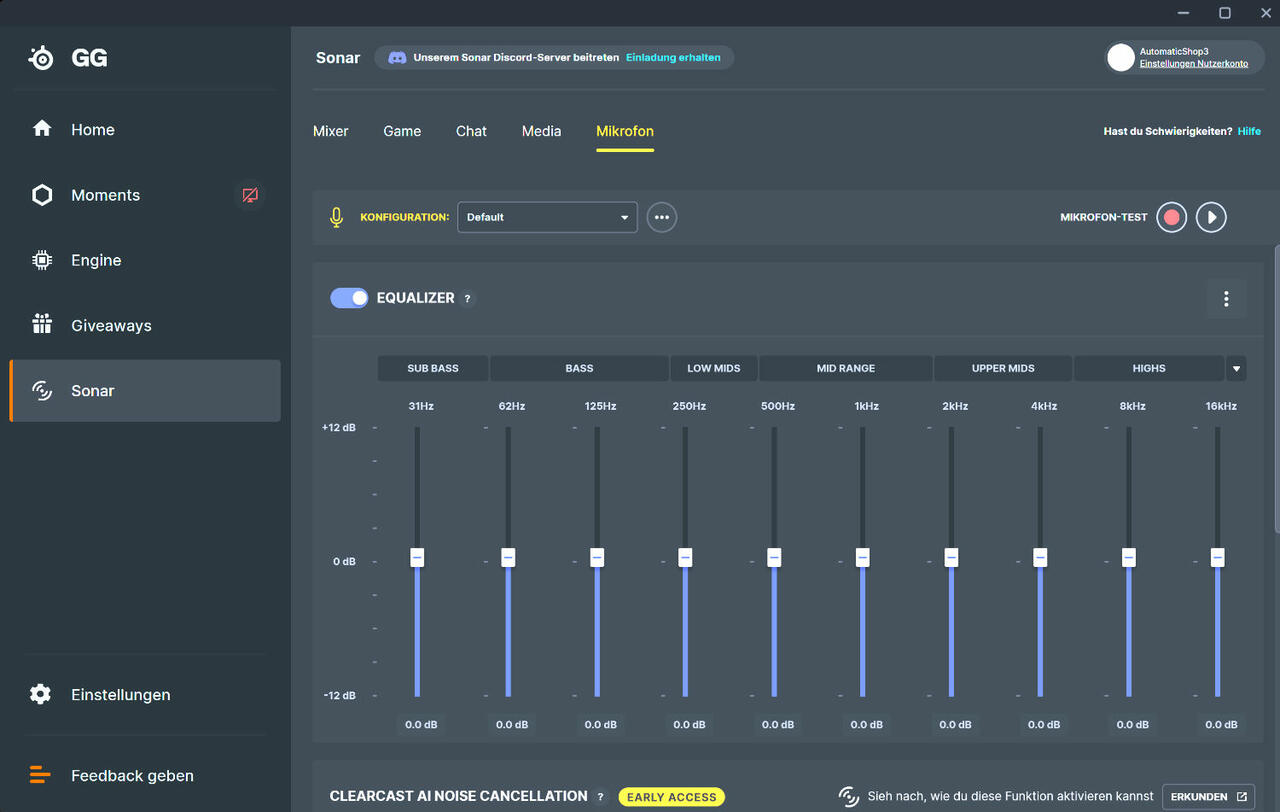
Task: Expand the frequency band range dropdown arrow
Action: click(x=1236, y=369)
